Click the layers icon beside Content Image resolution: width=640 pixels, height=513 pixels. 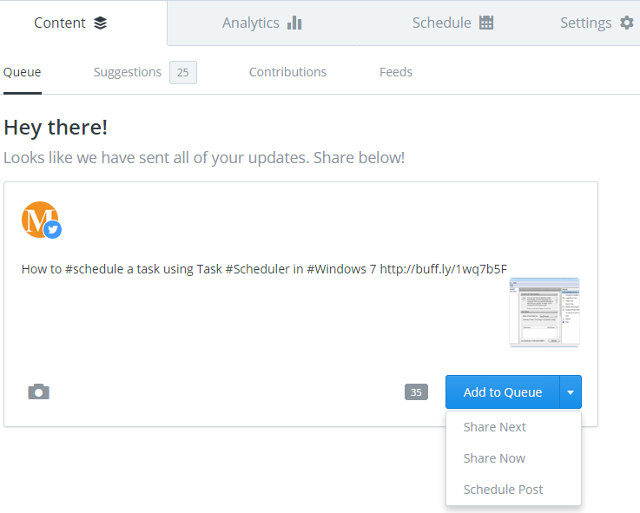[x=100, y=23]
